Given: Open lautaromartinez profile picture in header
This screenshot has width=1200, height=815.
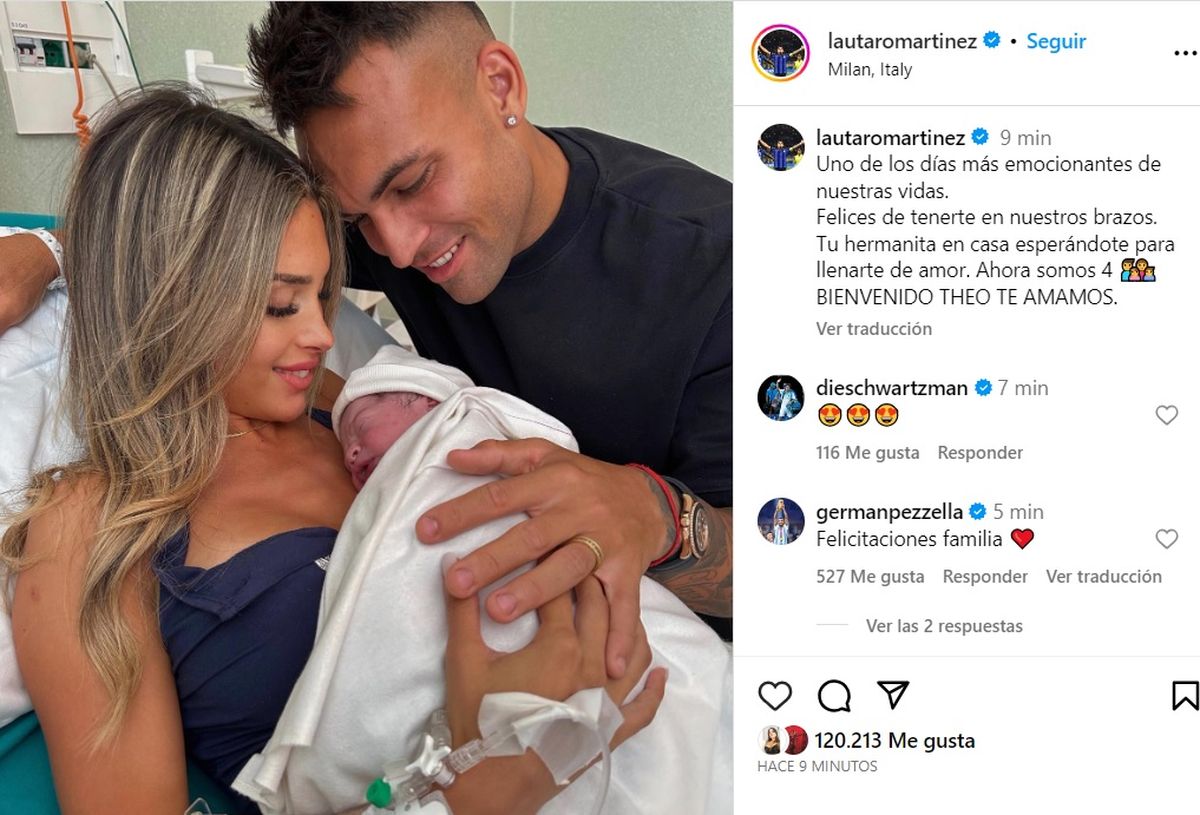Looking at the screenshot, I should pyautogui.click(x=780, y=53).
